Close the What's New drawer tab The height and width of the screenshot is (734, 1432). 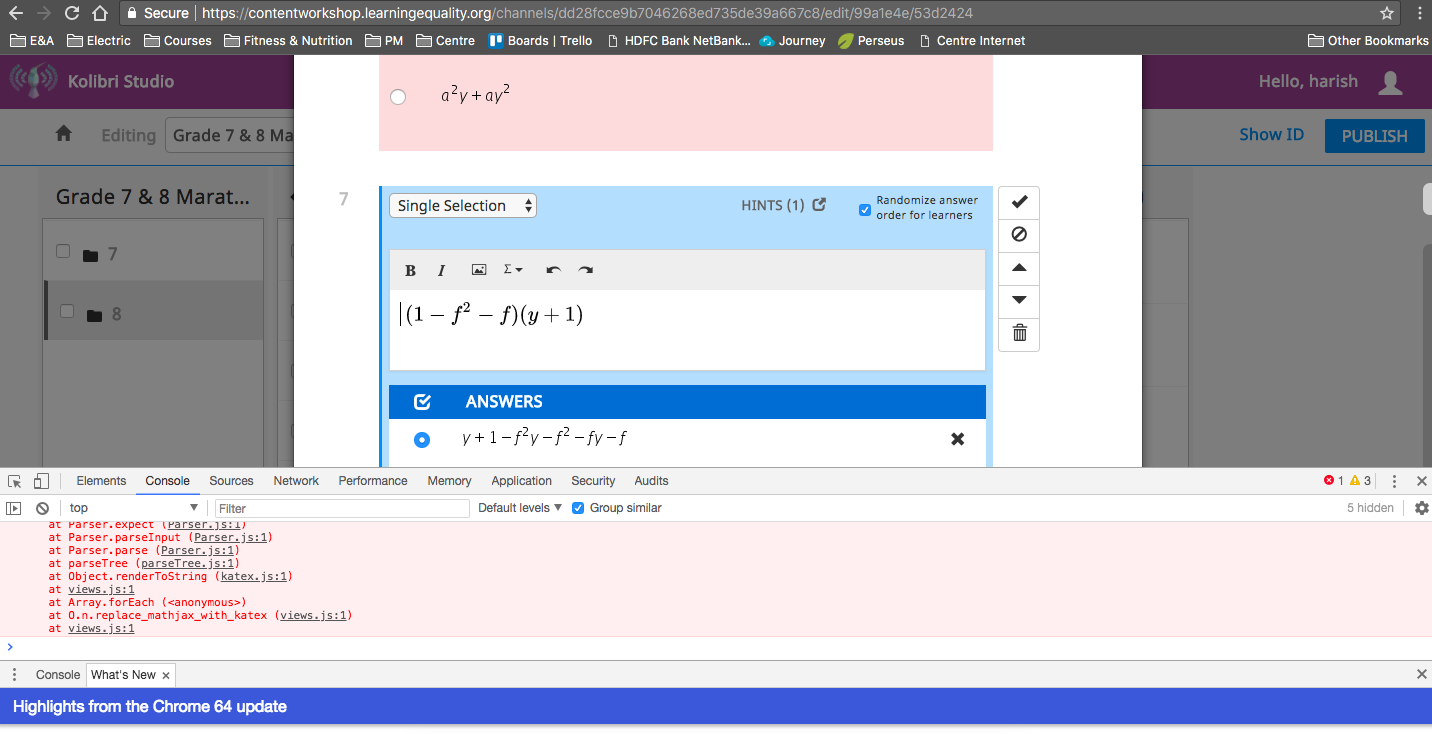166,675
